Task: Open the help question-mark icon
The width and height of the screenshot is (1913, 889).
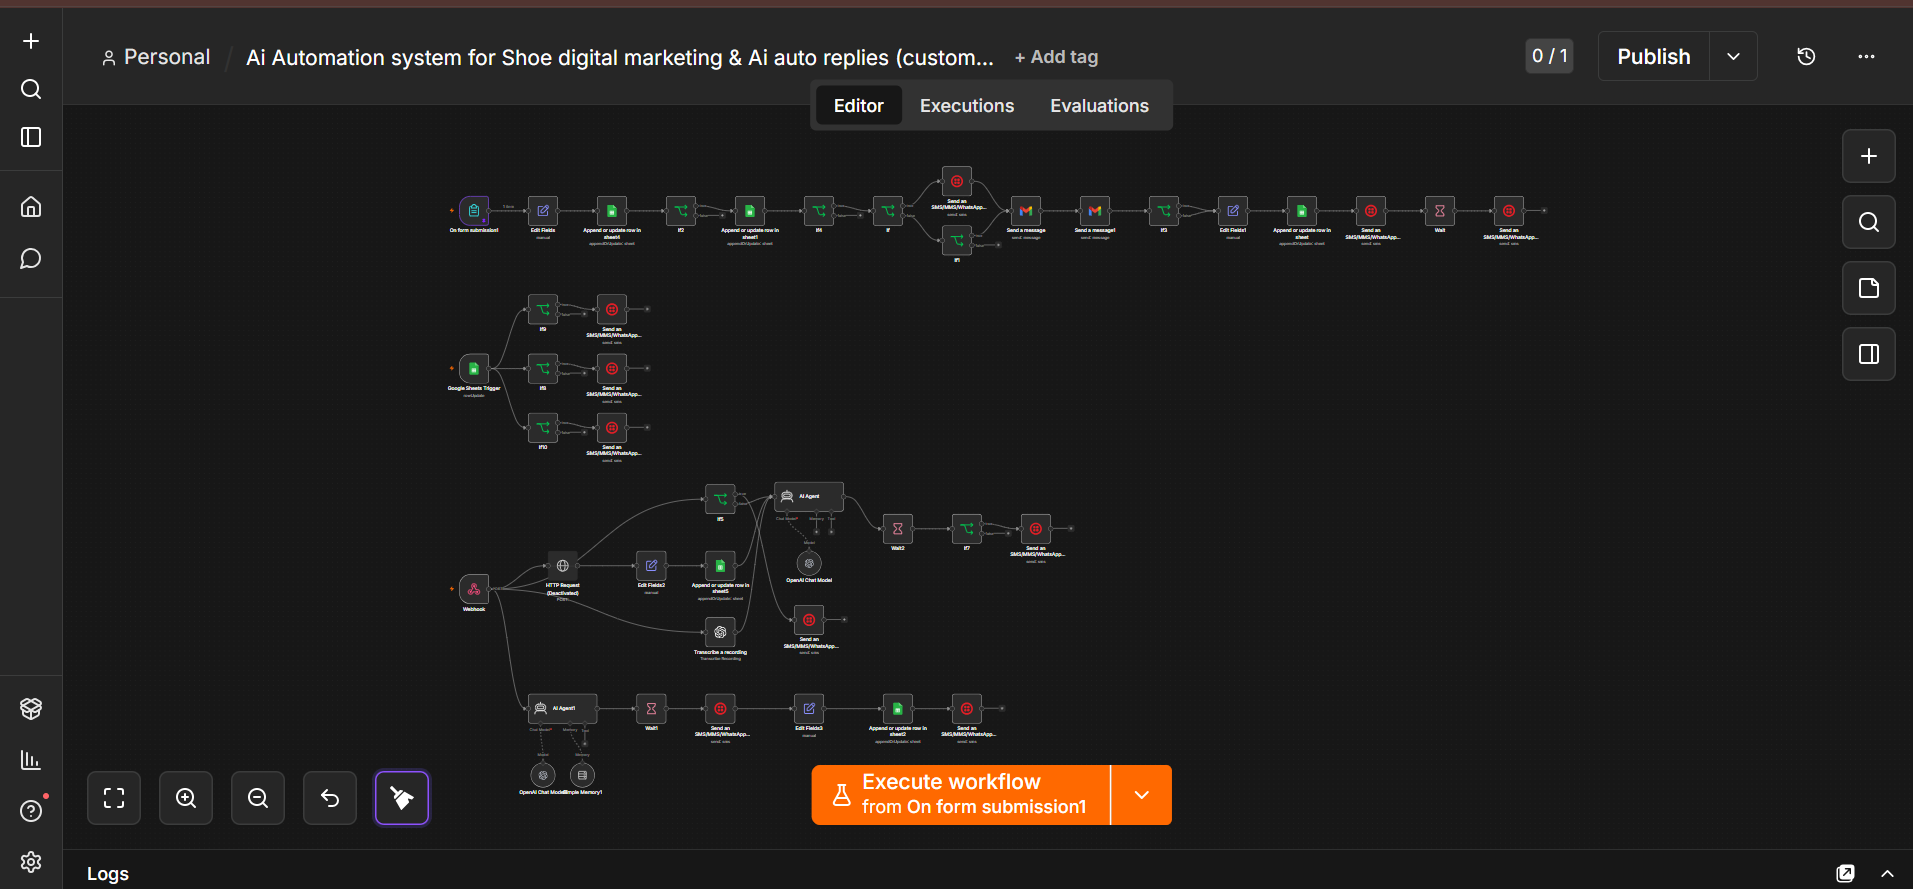Action: point(31,811)
